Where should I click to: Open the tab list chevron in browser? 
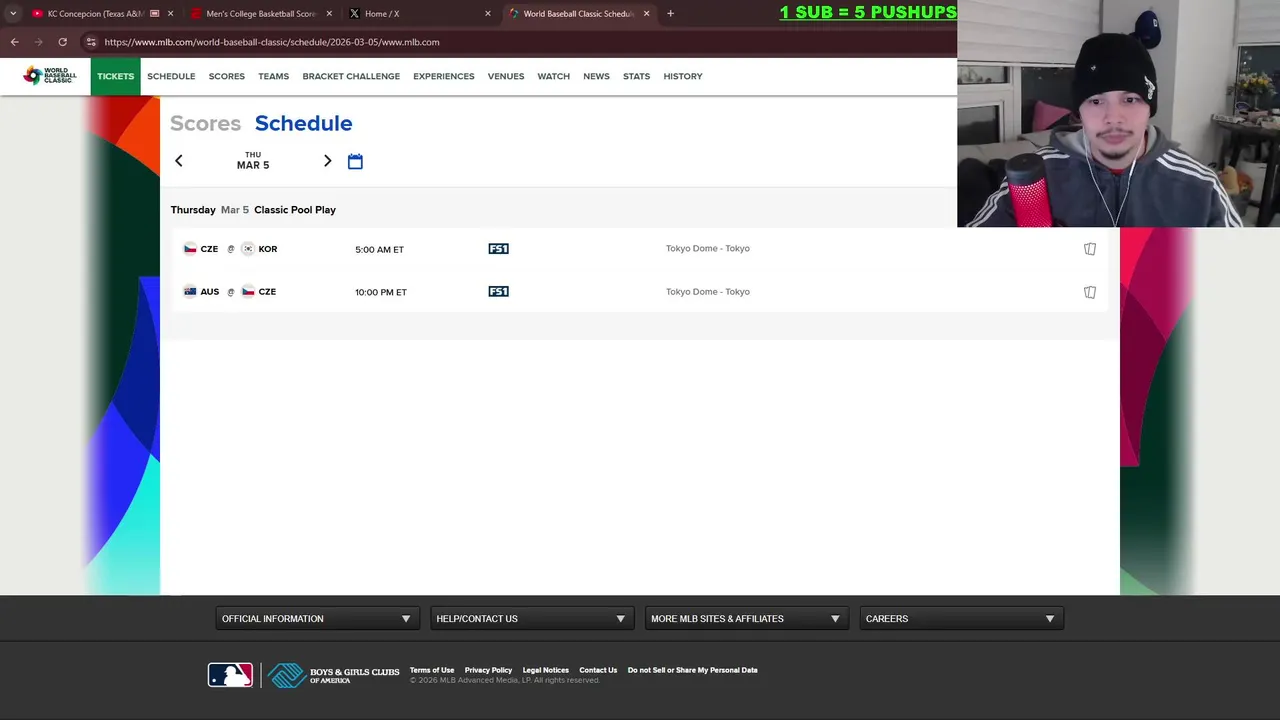click(13, 14)
